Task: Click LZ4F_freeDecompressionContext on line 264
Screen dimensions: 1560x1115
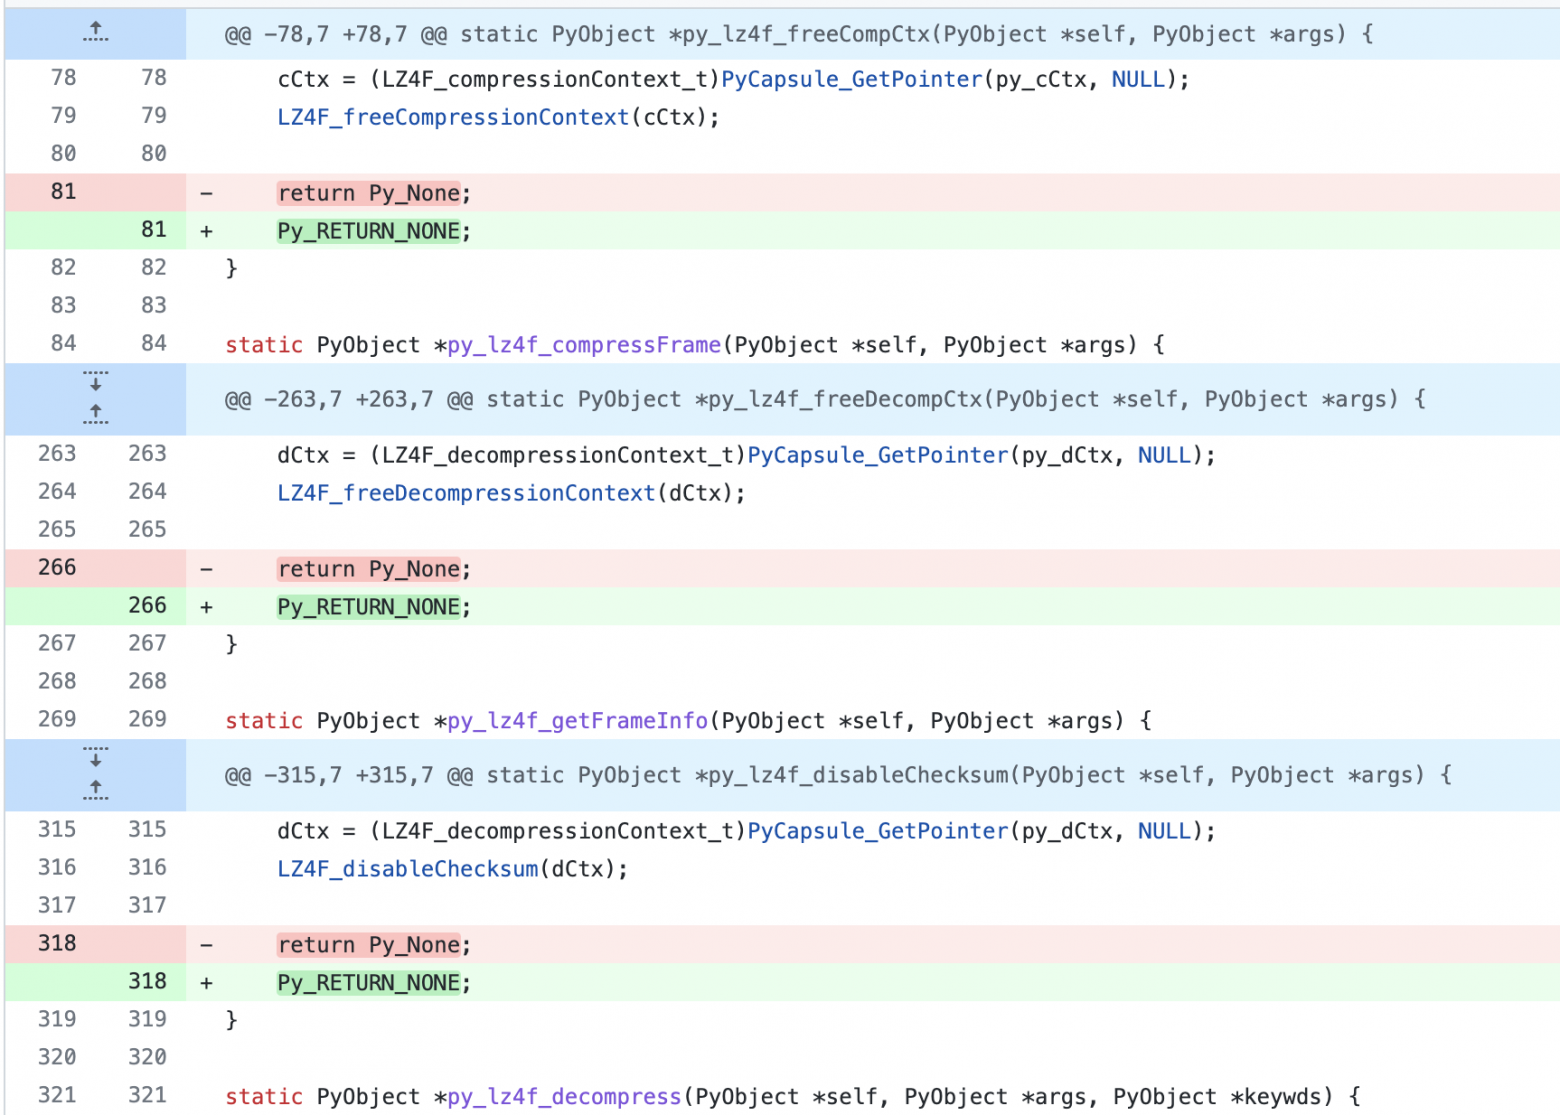Action: point(466,493)
